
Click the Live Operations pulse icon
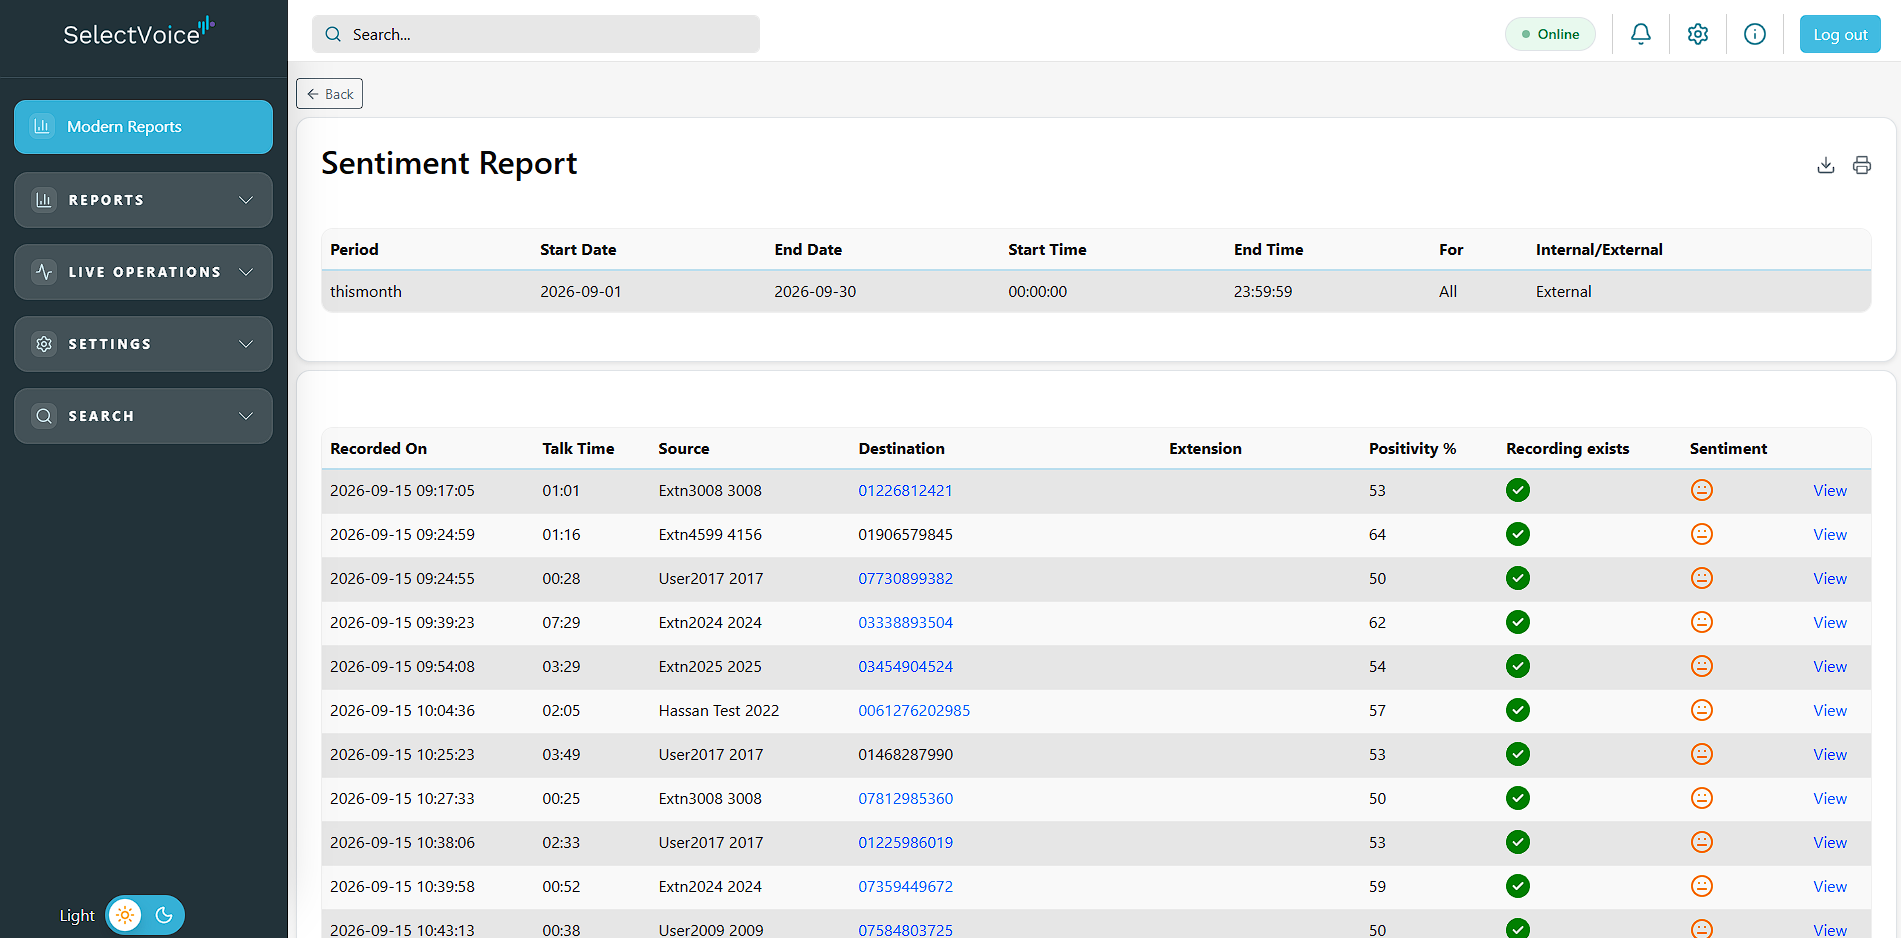(x=44, y=272)
